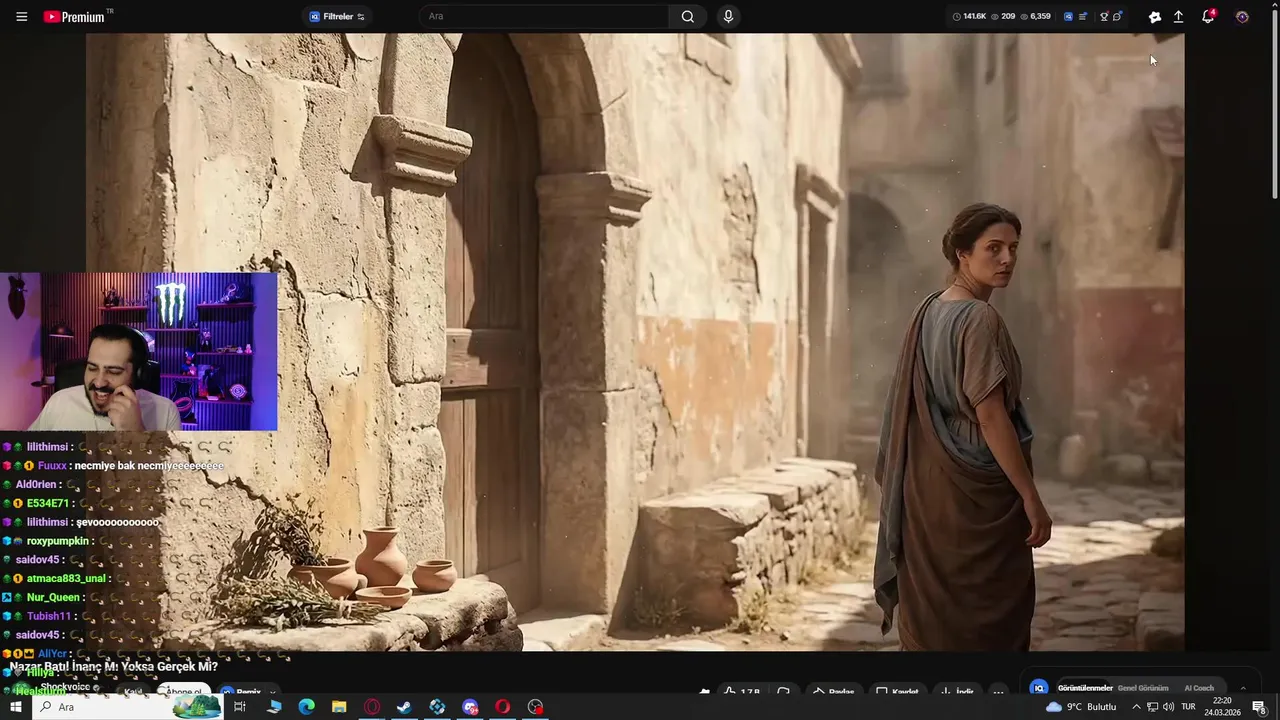Image resolution: width=1280 pixels, height=720 pixels.
Task: Open the Filtreler filter dropdown
Action: click(x=337, y=16)
